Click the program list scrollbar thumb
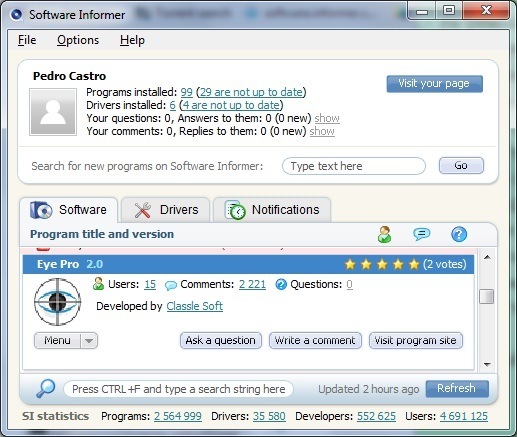Viewport: 517px width, 437px height. [487, 296]
